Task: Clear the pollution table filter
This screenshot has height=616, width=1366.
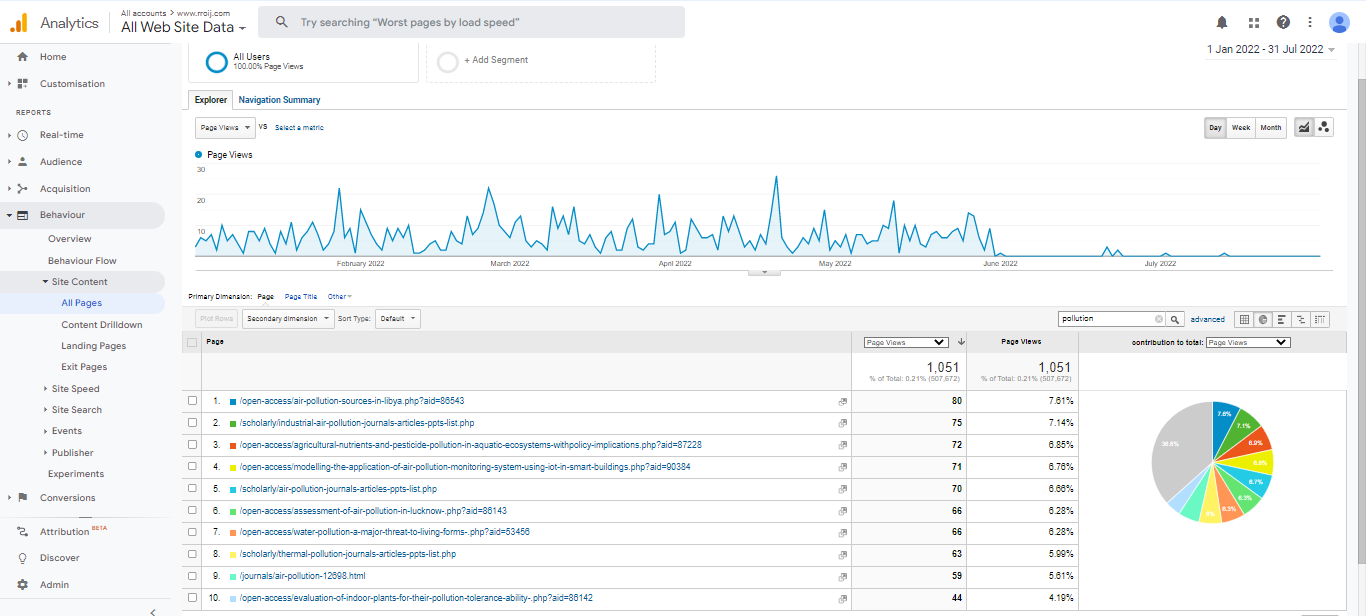Action: [x=1159, y=319]
